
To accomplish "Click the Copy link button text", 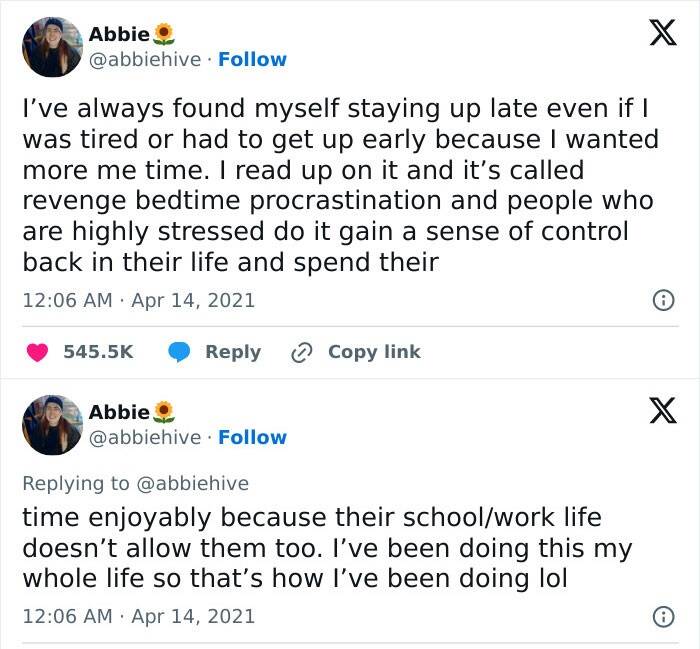I will pos(374,352).
